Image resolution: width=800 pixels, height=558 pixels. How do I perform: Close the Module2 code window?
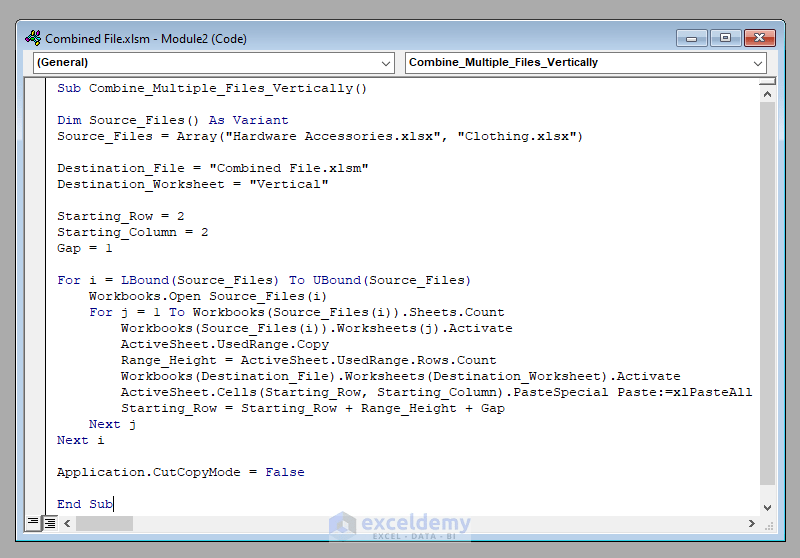(x=759, y=38)
